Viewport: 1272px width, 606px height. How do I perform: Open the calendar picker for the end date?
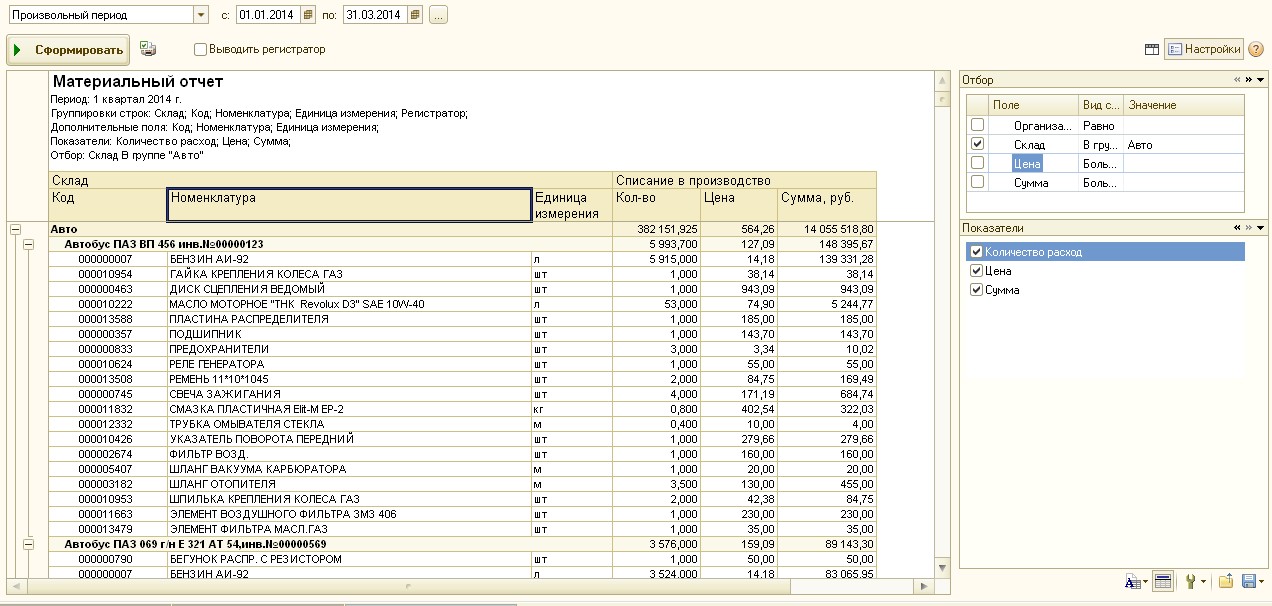[415, 15]
